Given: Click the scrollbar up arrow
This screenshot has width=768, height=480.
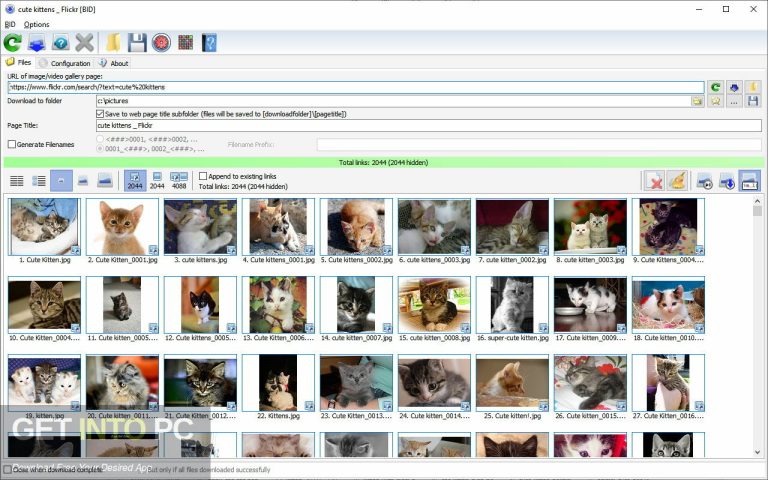Looking at the screenshot, I should point(757,200).
